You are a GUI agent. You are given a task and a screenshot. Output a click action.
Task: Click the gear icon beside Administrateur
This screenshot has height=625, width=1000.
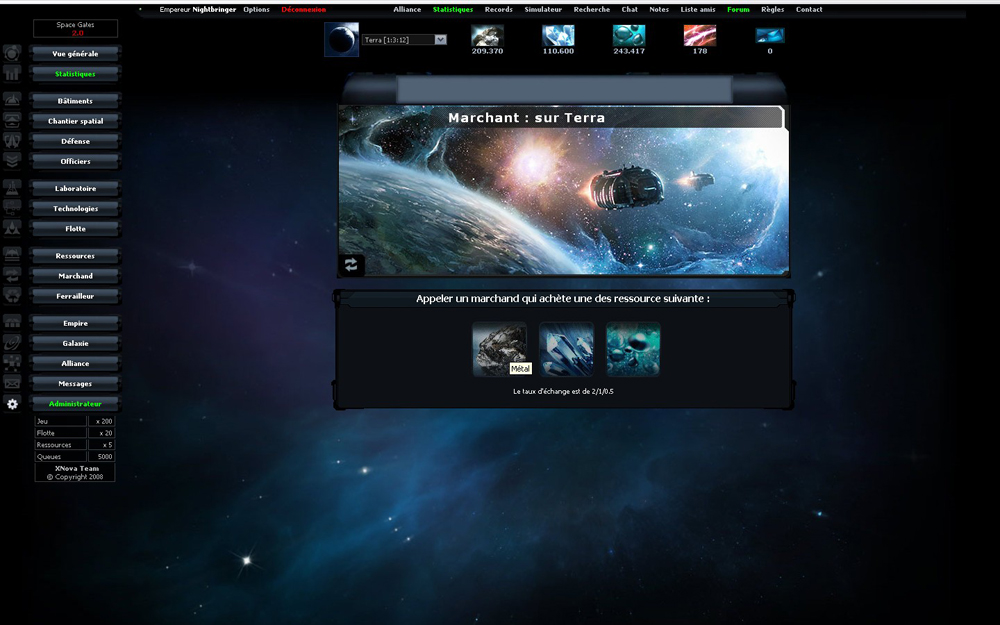12,404
